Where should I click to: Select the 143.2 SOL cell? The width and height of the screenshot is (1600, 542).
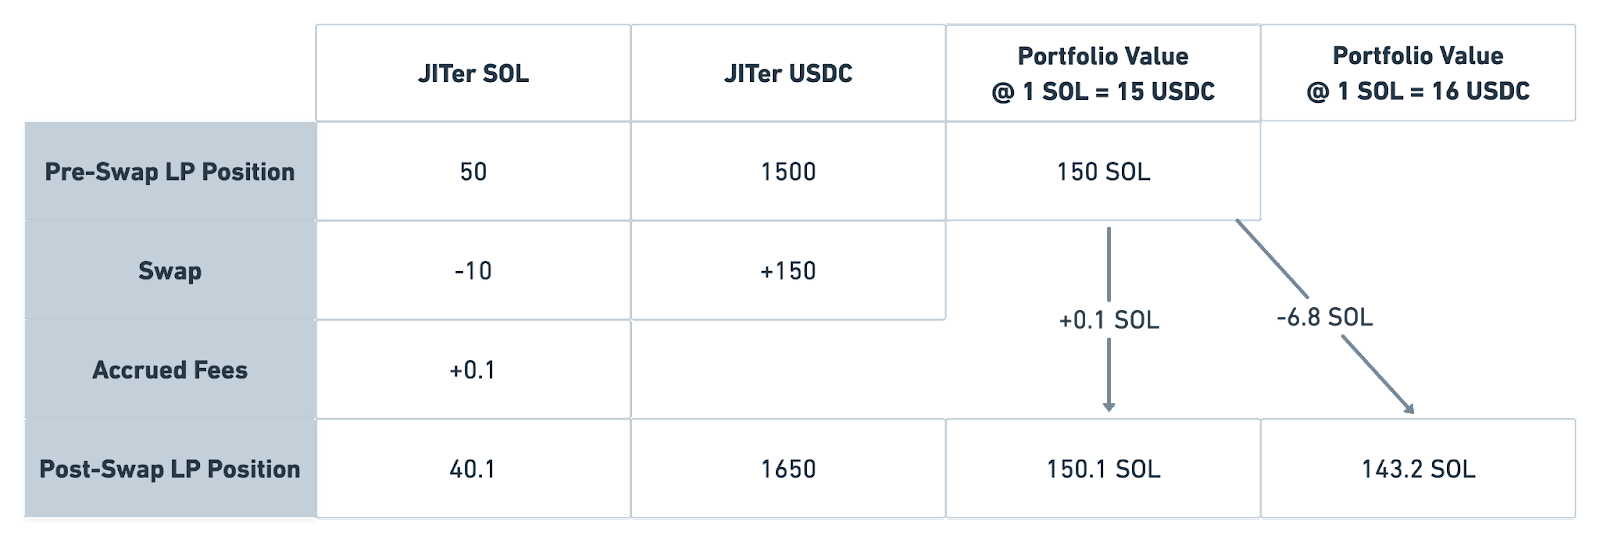coord(1418,469)
